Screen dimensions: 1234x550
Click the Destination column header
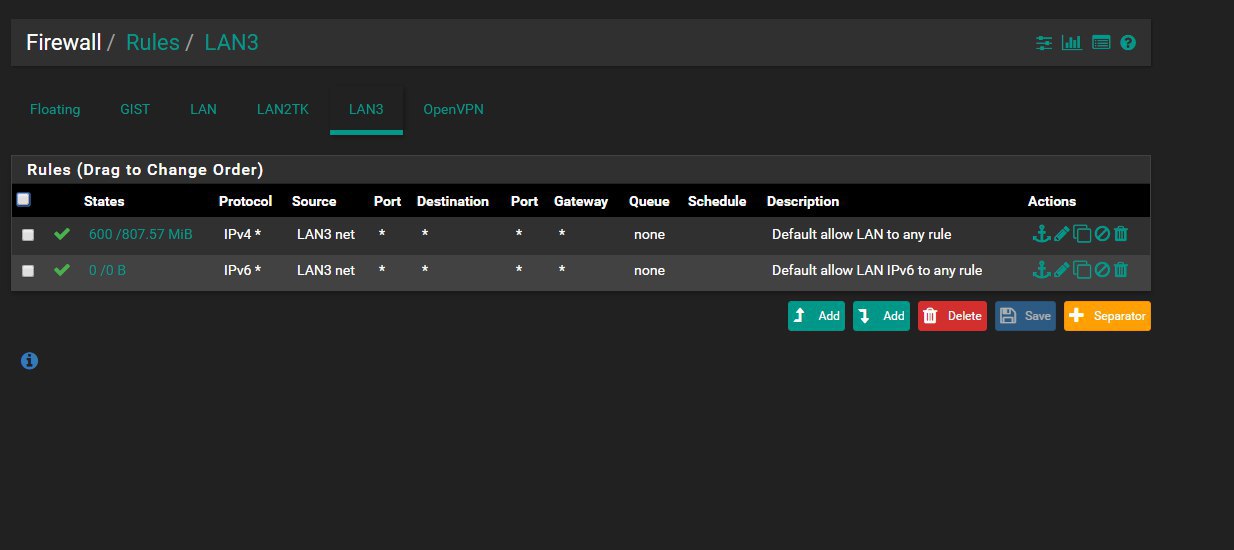coord(453,201)
